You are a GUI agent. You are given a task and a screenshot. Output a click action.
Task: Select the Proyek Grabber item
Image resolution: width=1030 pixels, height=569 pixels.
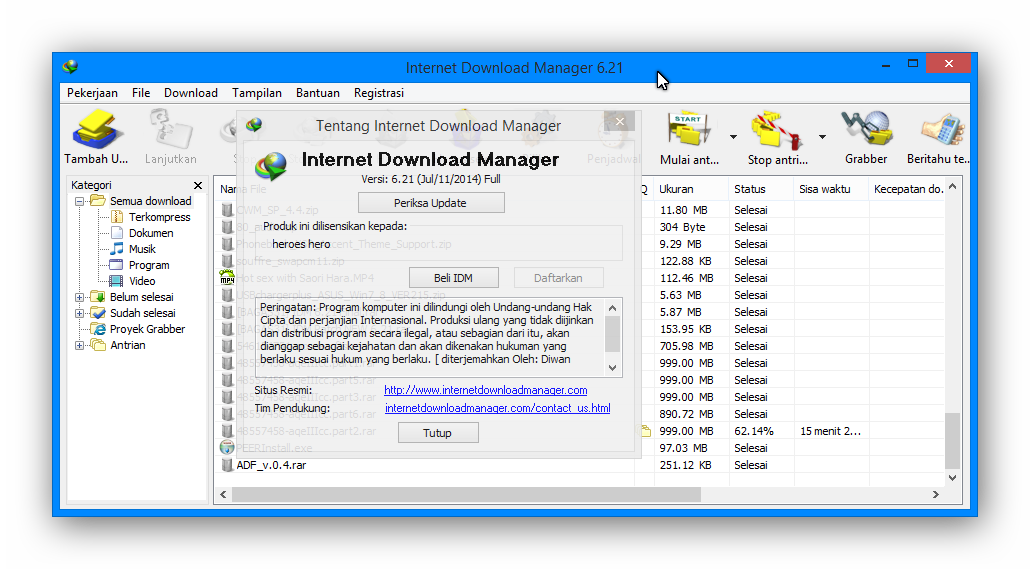click(147, 329)
